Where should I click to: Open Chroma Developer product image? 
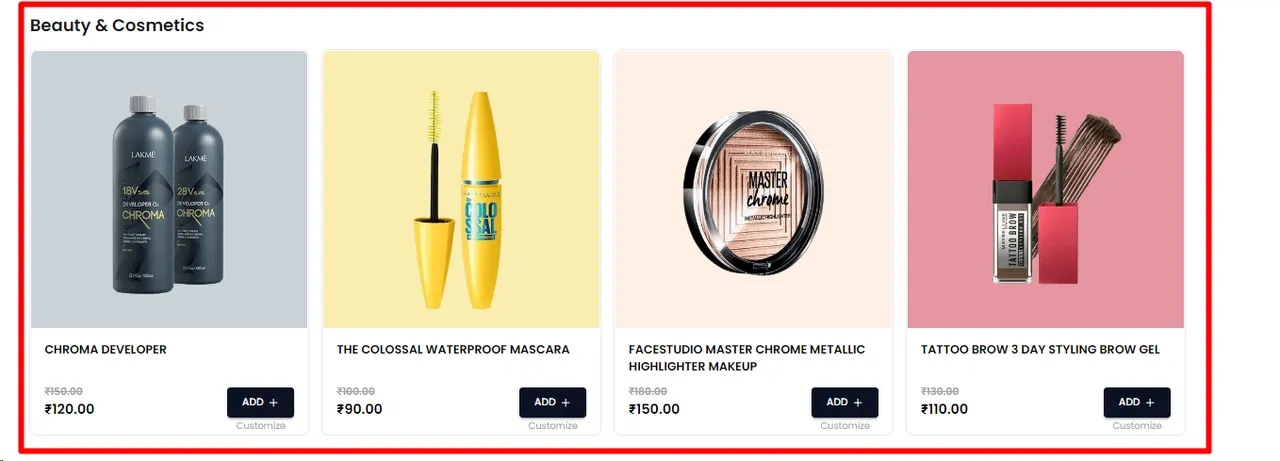point(169,189)
